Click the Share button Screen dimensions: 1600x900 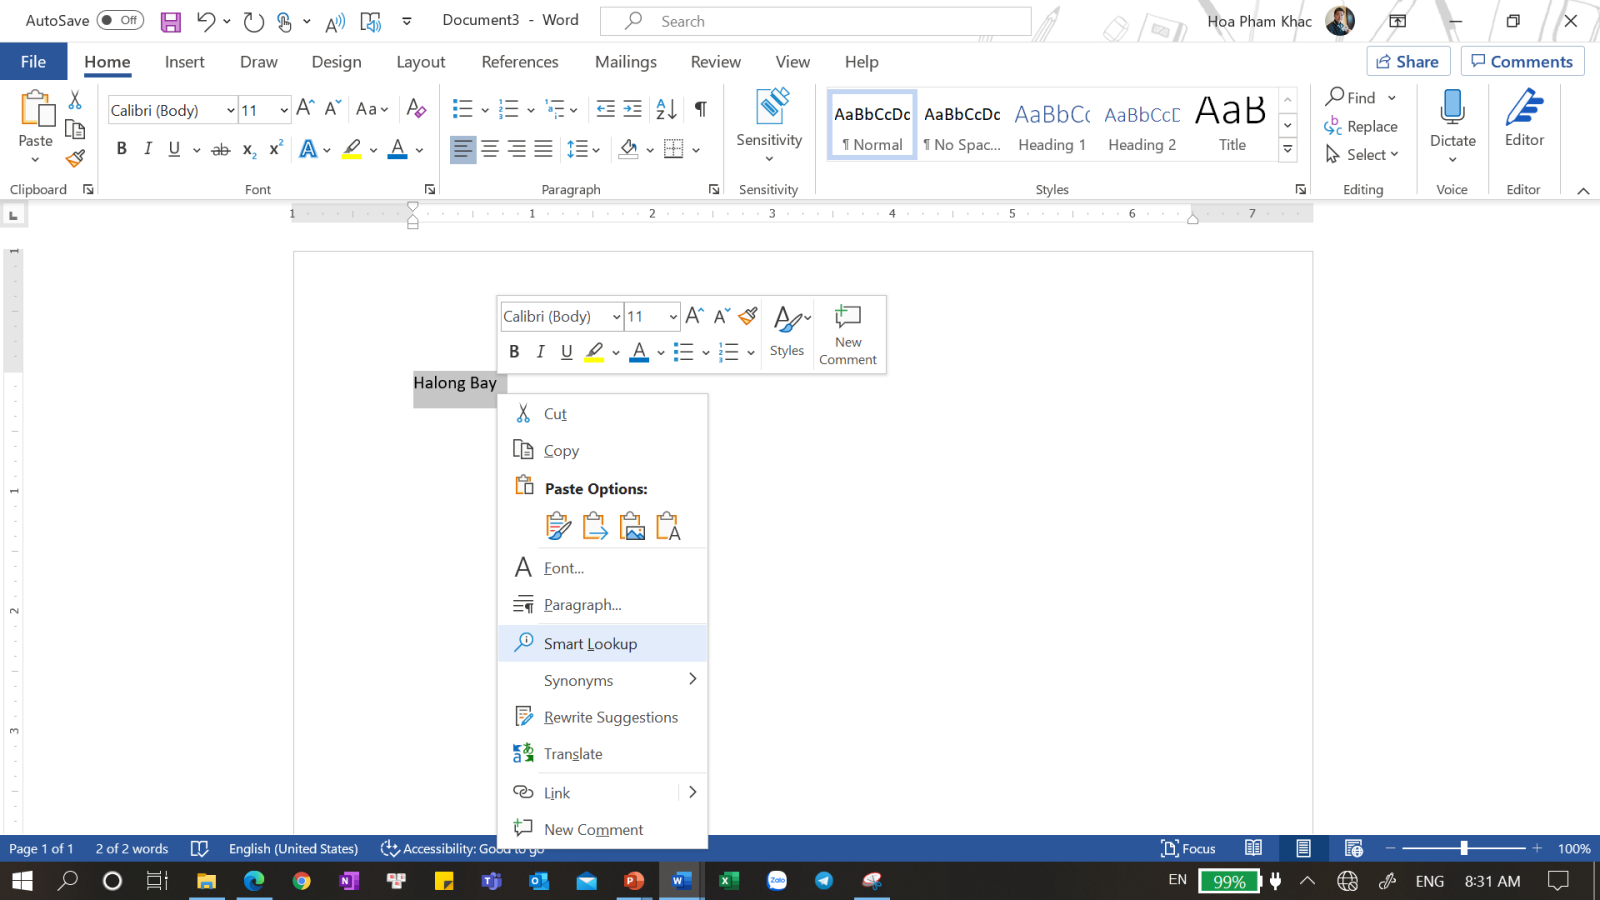(1407, 62)
